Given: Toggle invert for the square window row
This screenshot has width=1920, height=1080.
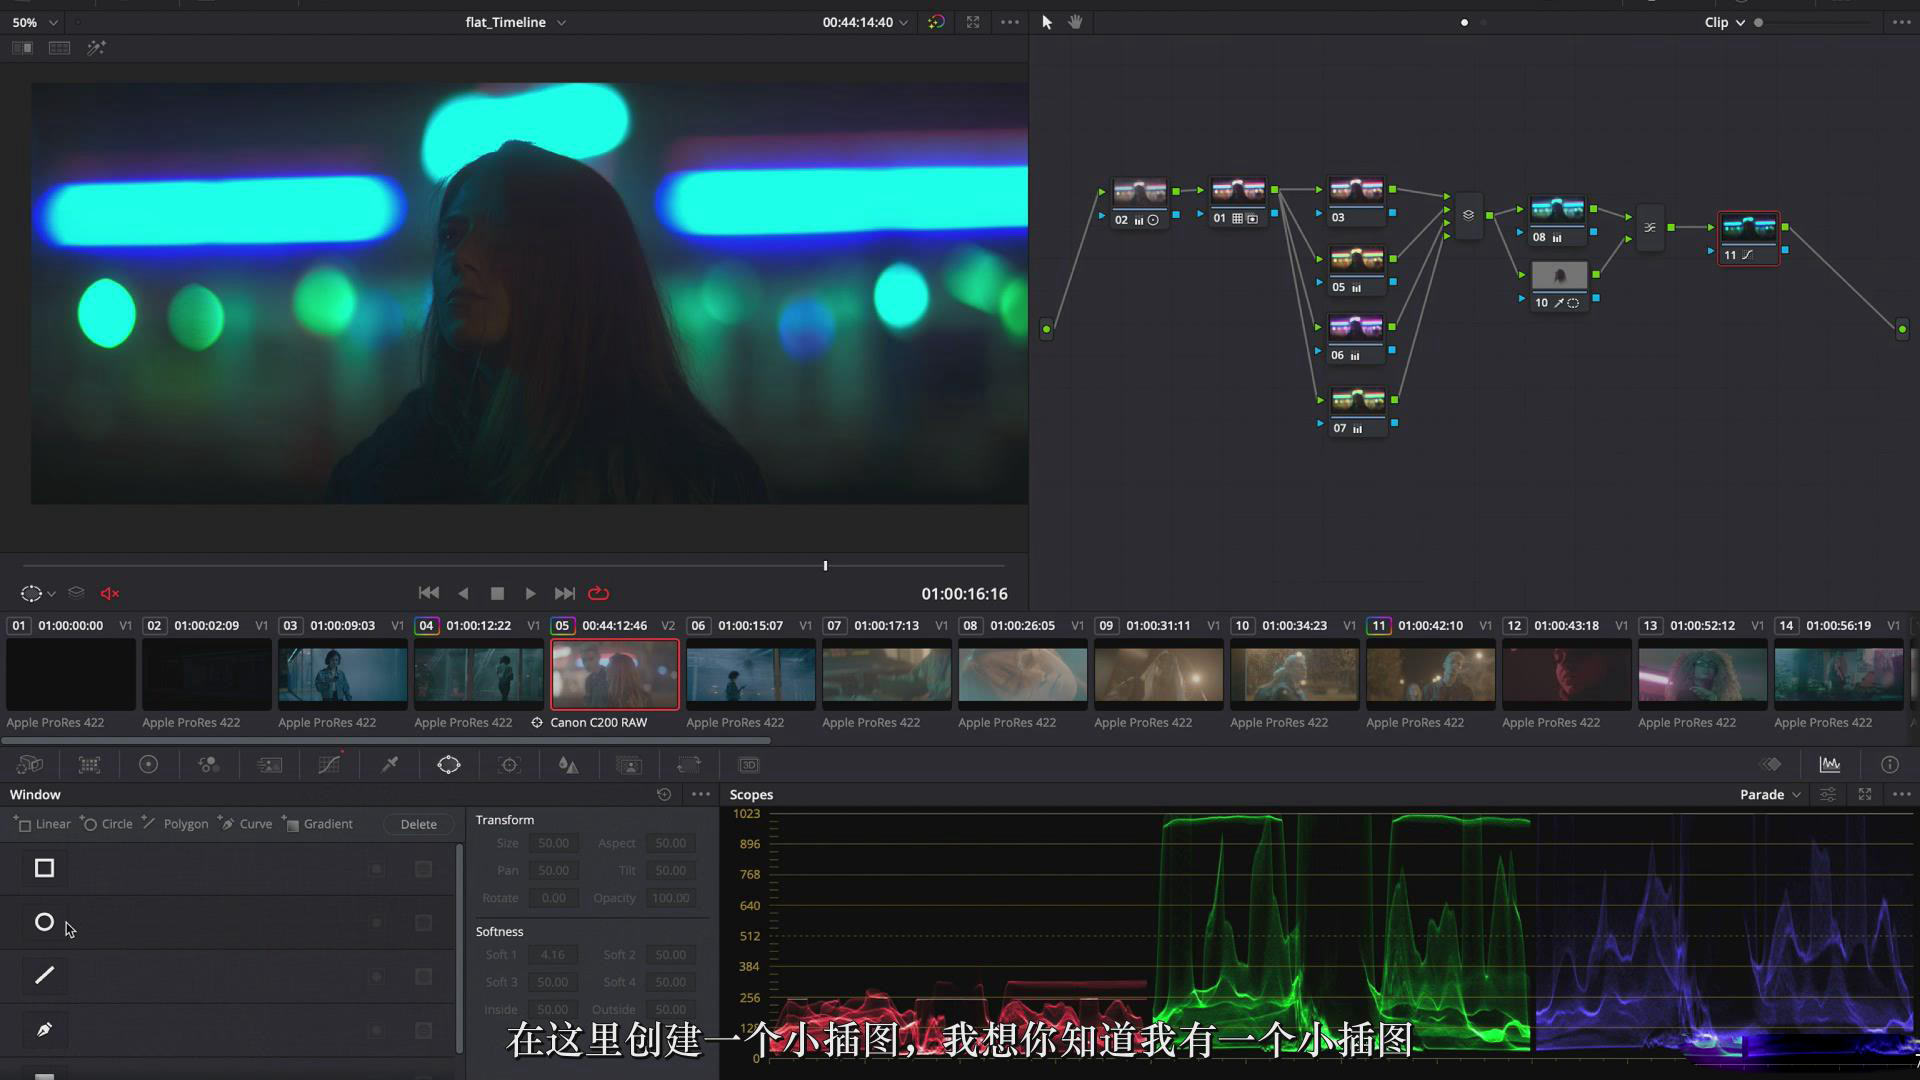Looking at the screenshot, I should pos(377,869).
